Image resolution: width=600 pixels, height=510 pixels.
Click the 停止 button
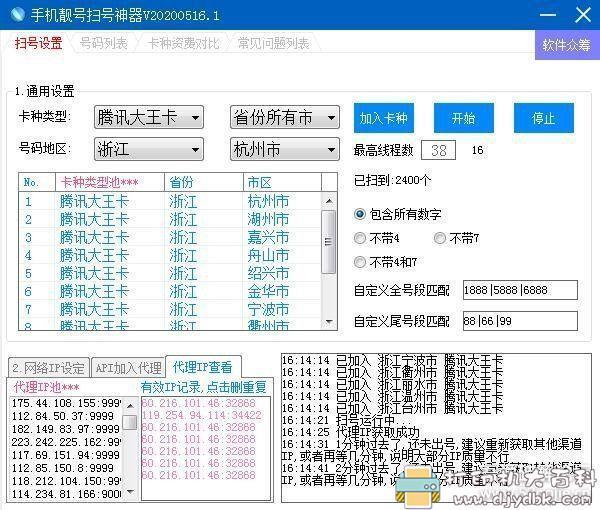pyautogui.click(x=544, y=118)
